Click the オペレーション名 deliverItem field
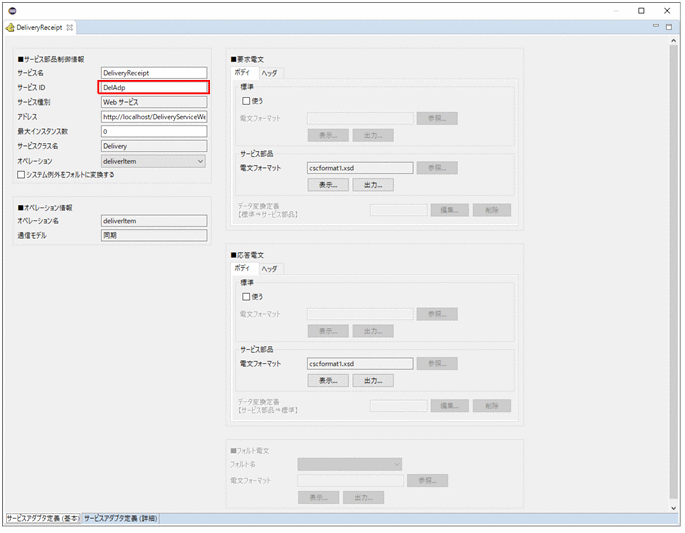685x533 pixels. pos(154,221)
